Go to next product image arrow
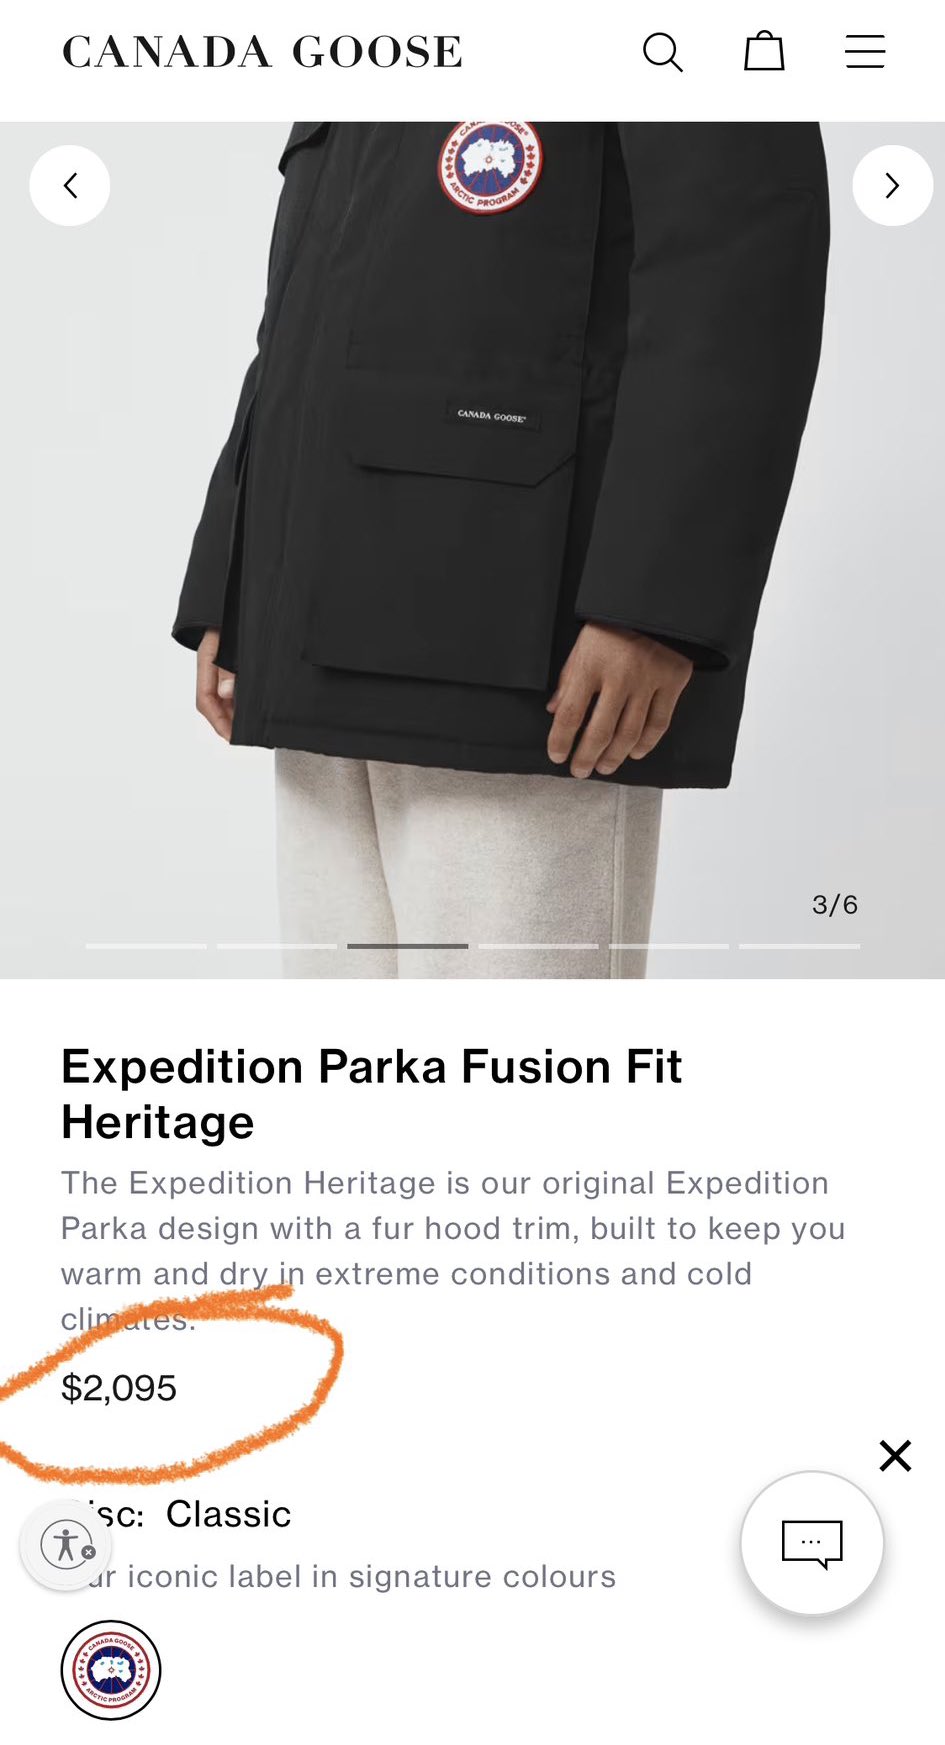Screen dimensions: 945x1745 coord(892,185)
